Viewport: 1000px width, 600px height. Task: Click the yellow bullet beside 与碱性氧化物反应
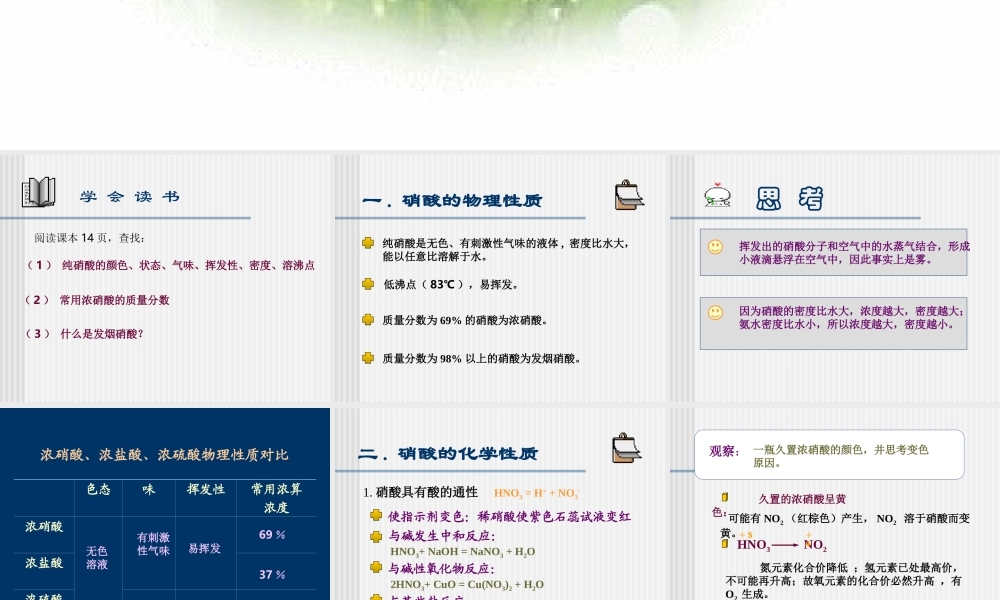click(376, 567)
